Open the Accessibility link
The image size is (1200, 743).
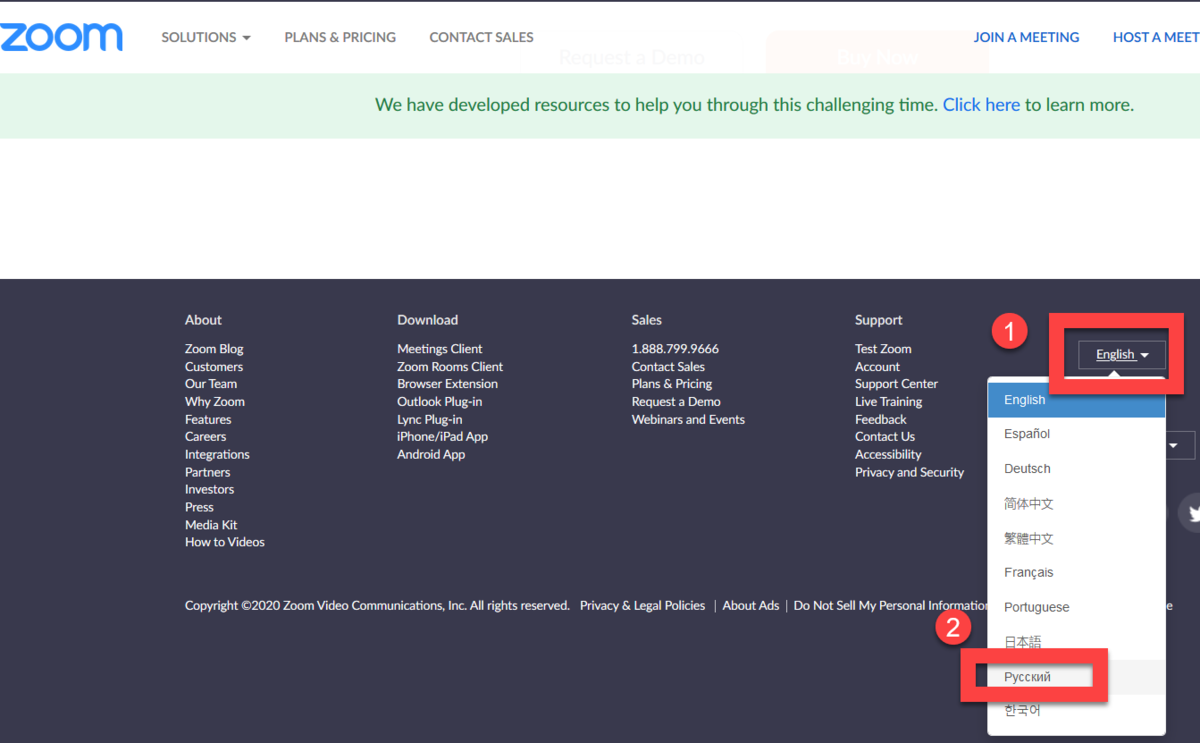[888, 455]
